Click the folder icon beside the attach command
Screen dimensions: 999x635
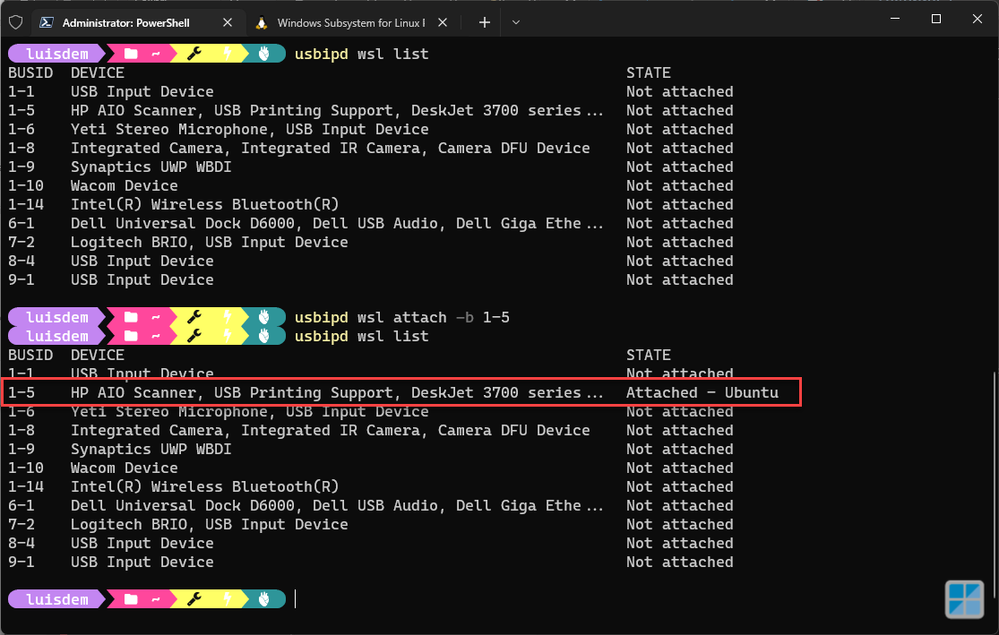[131, 317]
